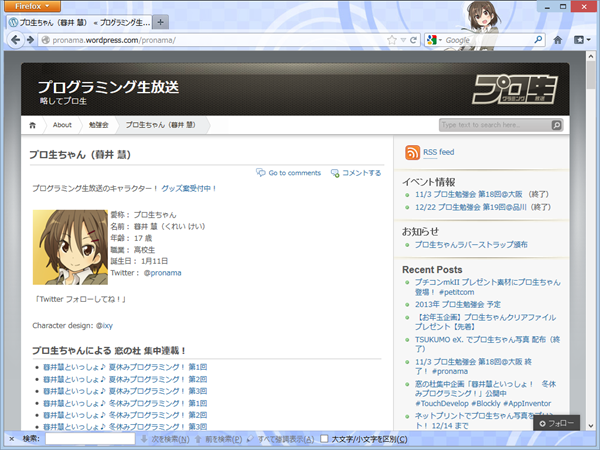600x450 pixels.
Task: Go forward with the browser forward arrow
Action: tap(30, 40)
